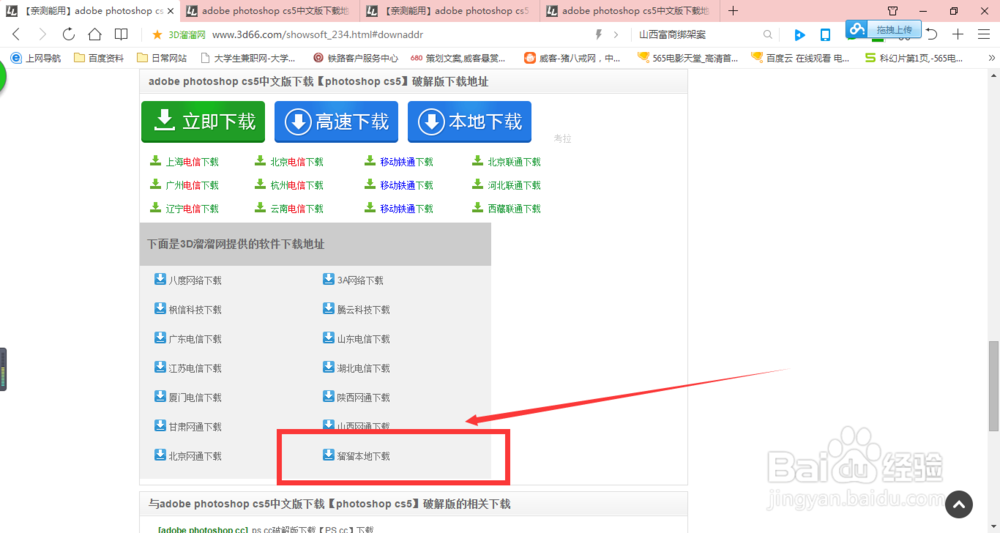Viewport: 1000px width, 533px height.
Task: Click the 八度网络下载 link
Action: [x=195, y=281]
